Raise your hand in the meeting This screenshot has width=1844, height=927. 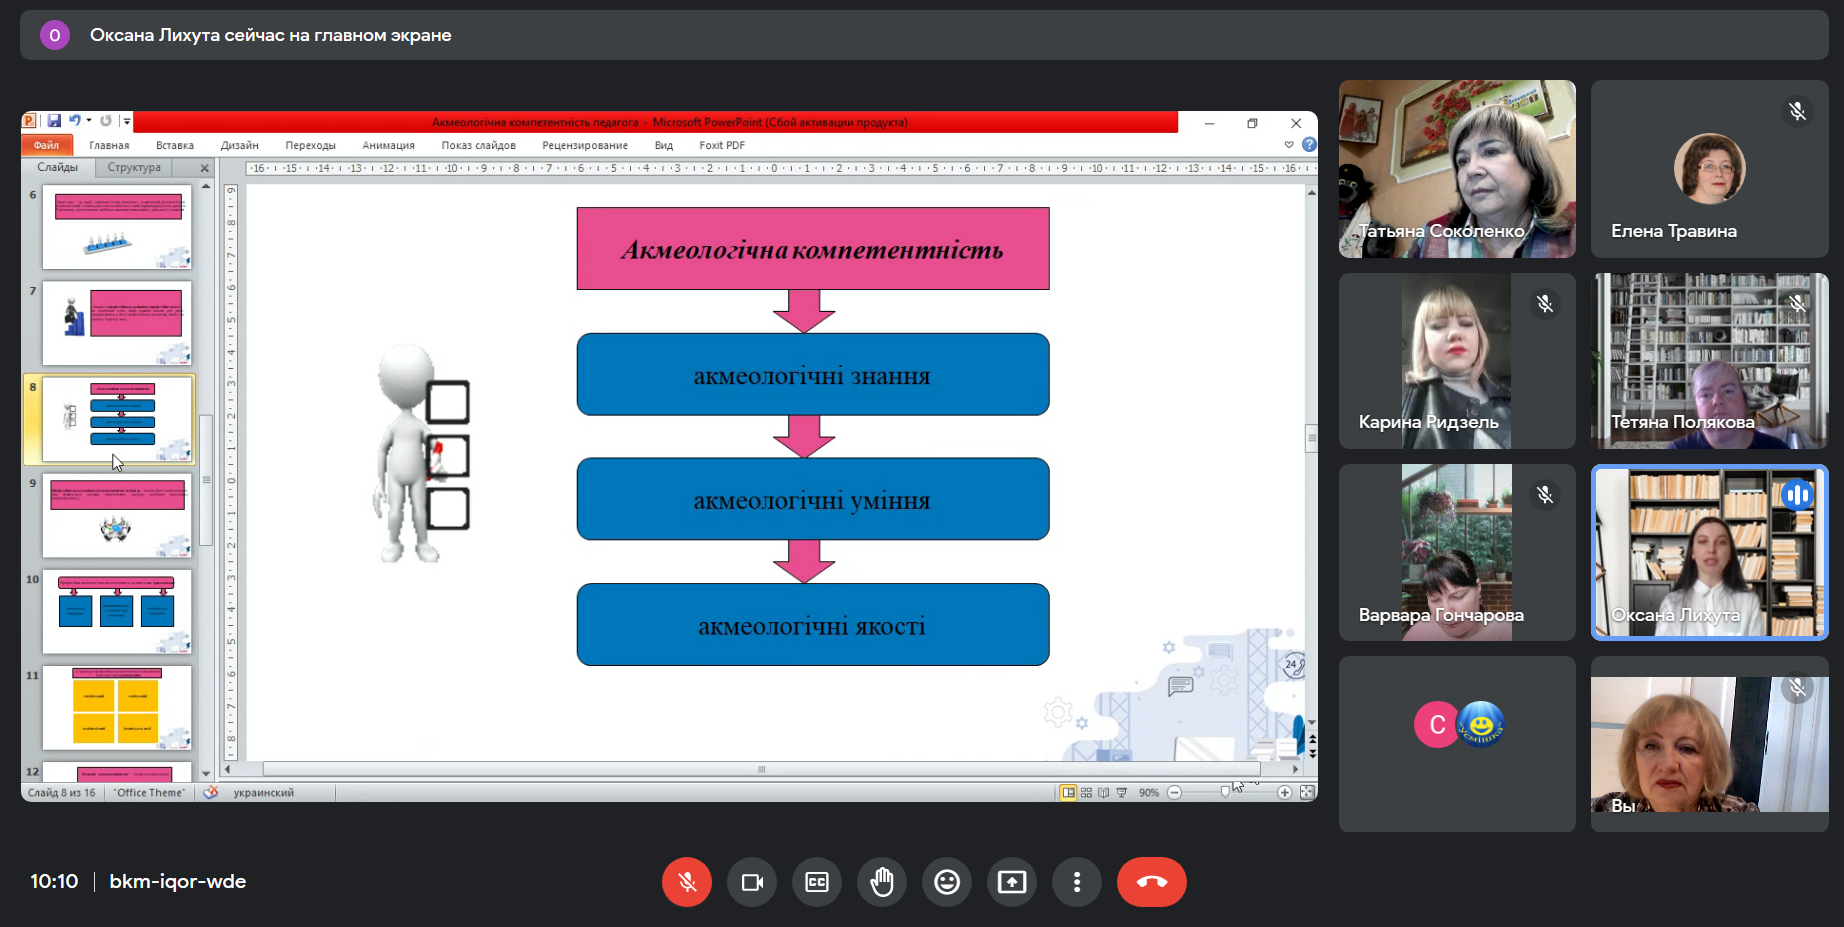[x=882, y=882]
